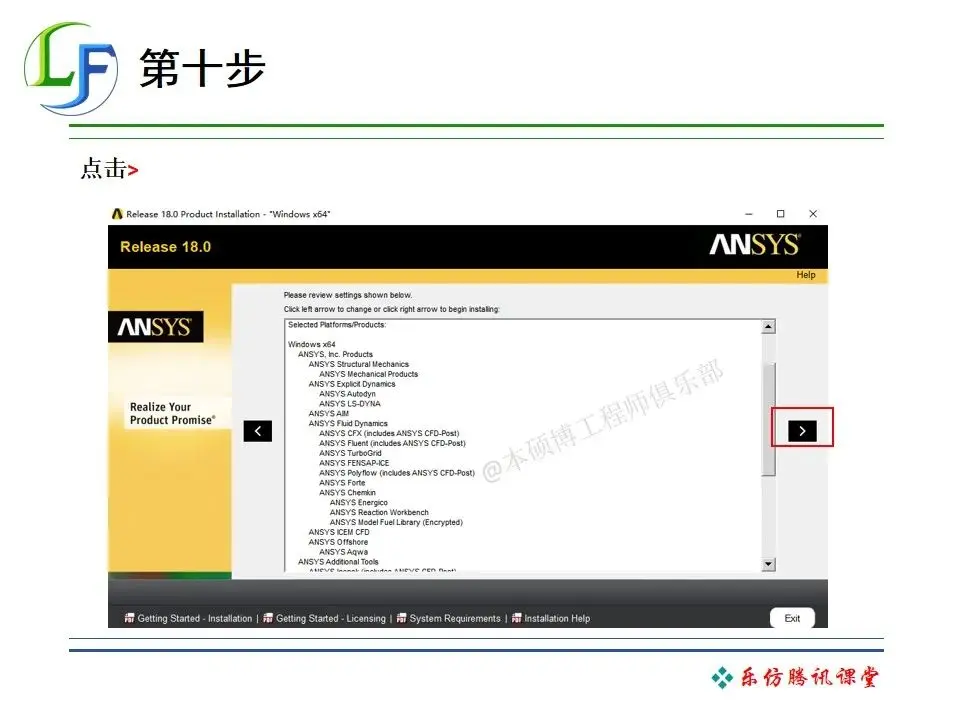This screenshot has height=720, width=960.
Task: Click PDF icon beside Installation Help
Action: [517, 618]
